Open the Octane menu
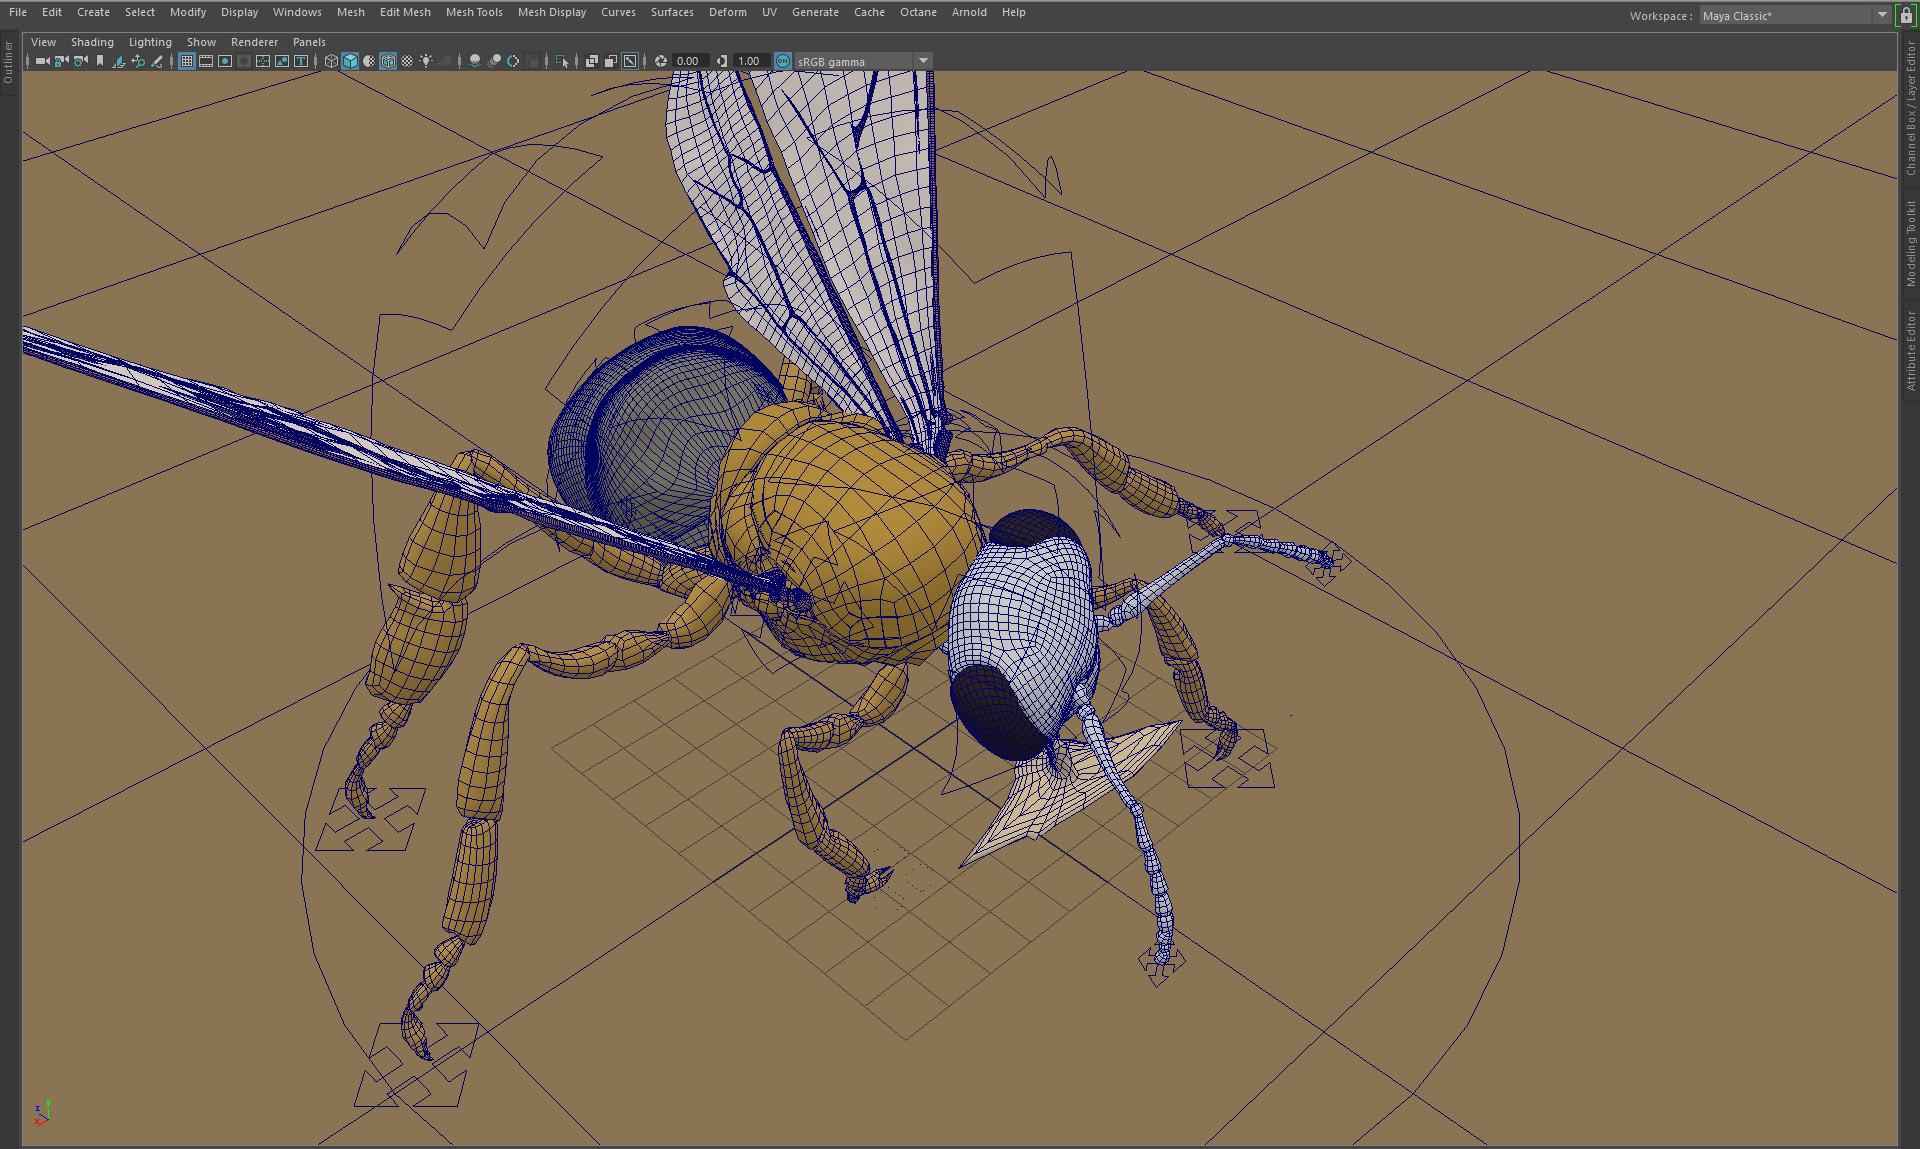 coord(918,12)
